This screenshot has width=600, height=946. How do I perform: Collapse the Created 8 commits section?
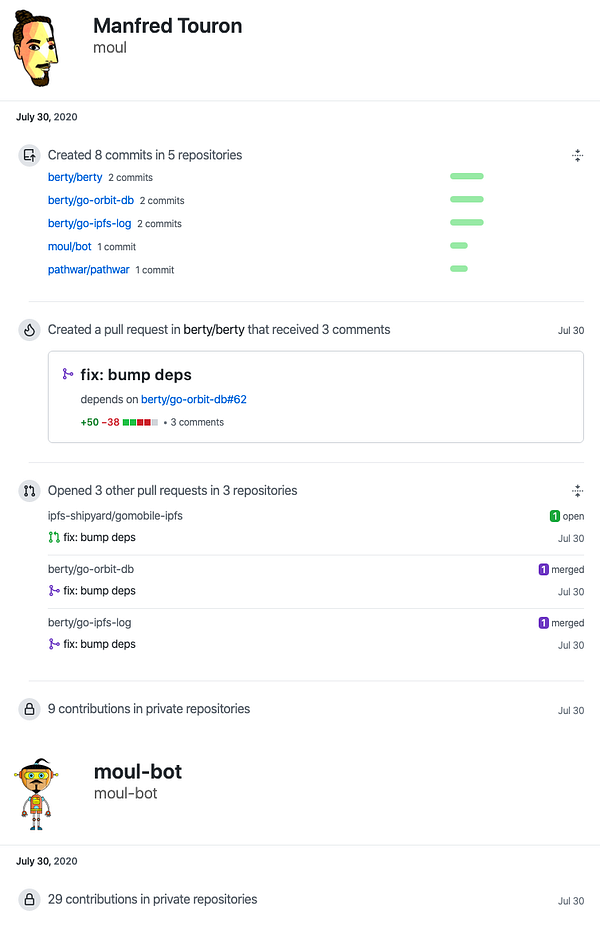click(x=577, y=155)
